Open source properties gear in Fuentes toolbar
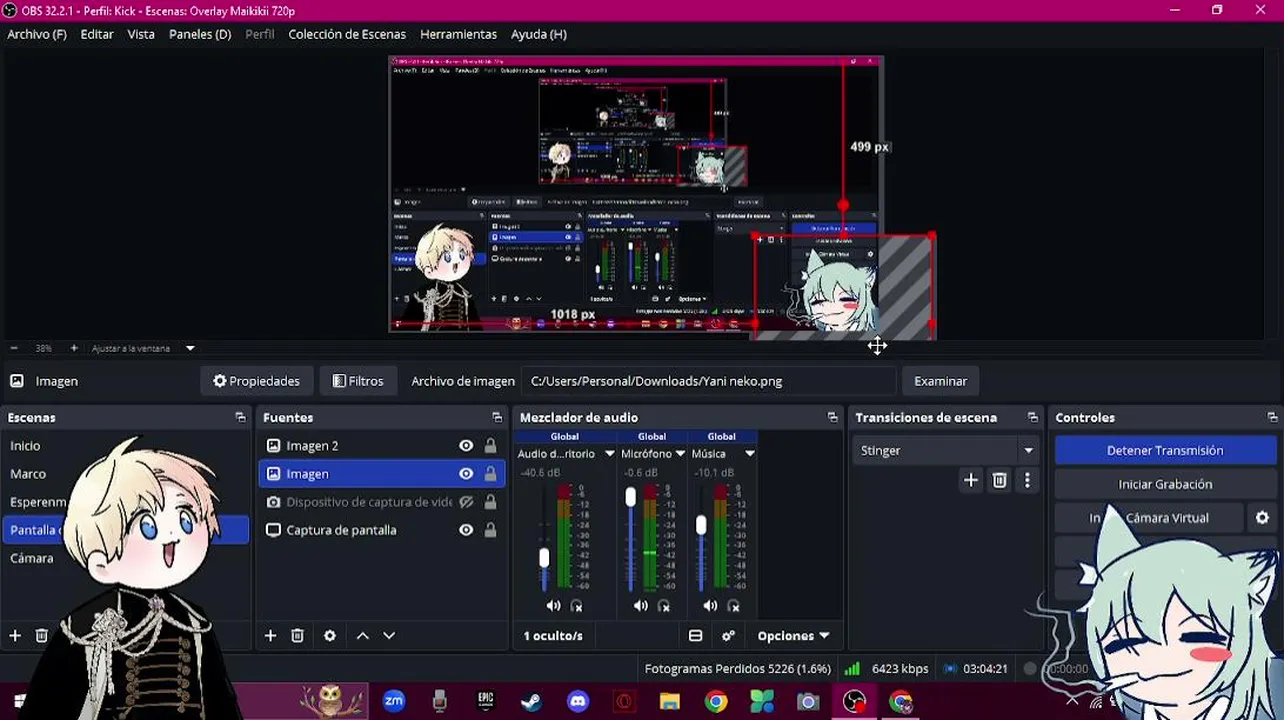The width and height of the screenshot is (1284, 720). [x=330, y=636]
